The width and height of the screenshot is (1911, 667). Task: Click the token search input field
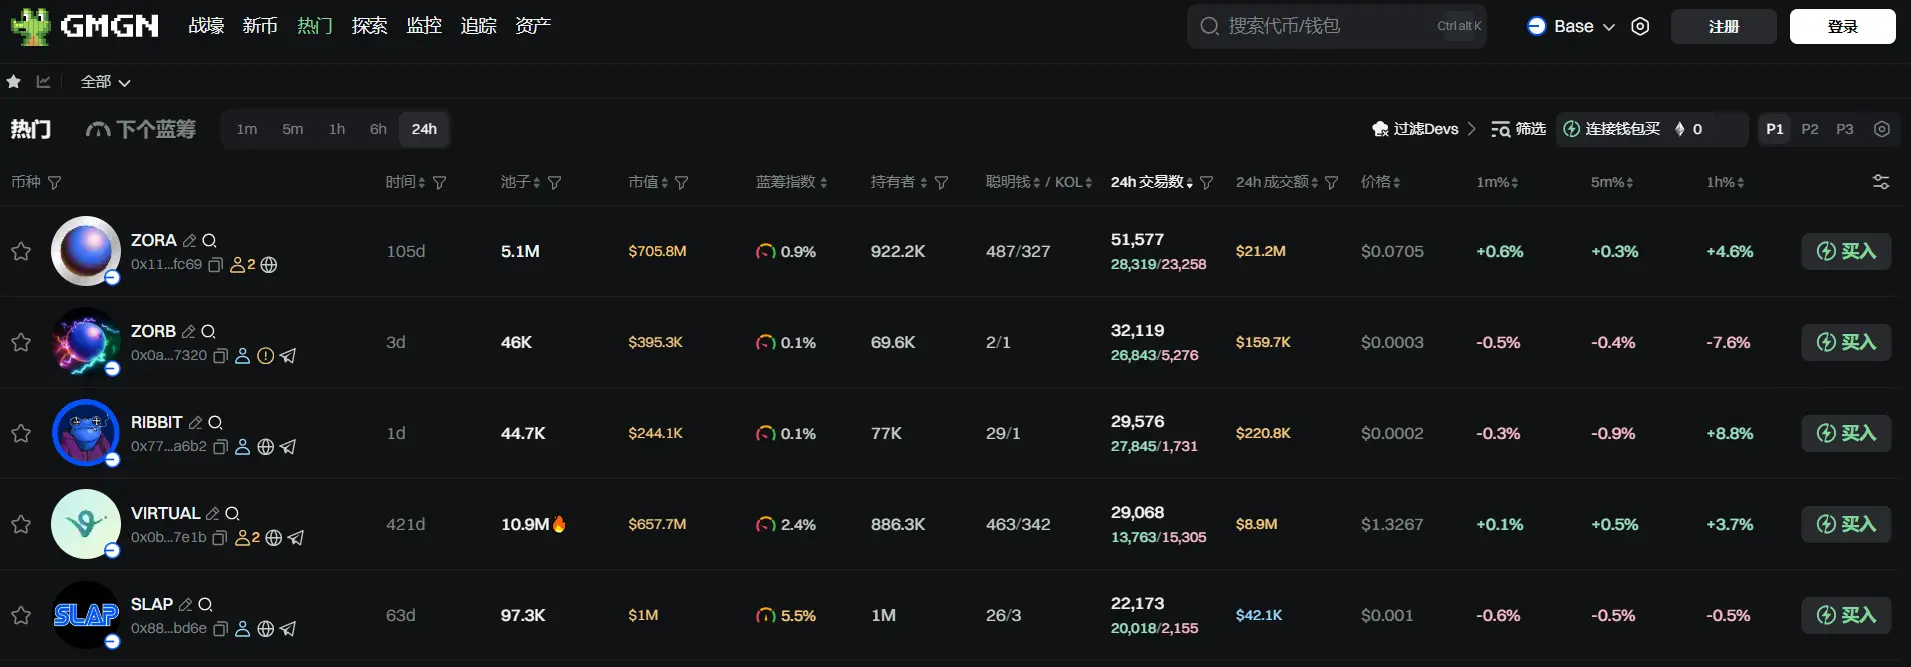pyautogui.click(x=1337, y=26)
